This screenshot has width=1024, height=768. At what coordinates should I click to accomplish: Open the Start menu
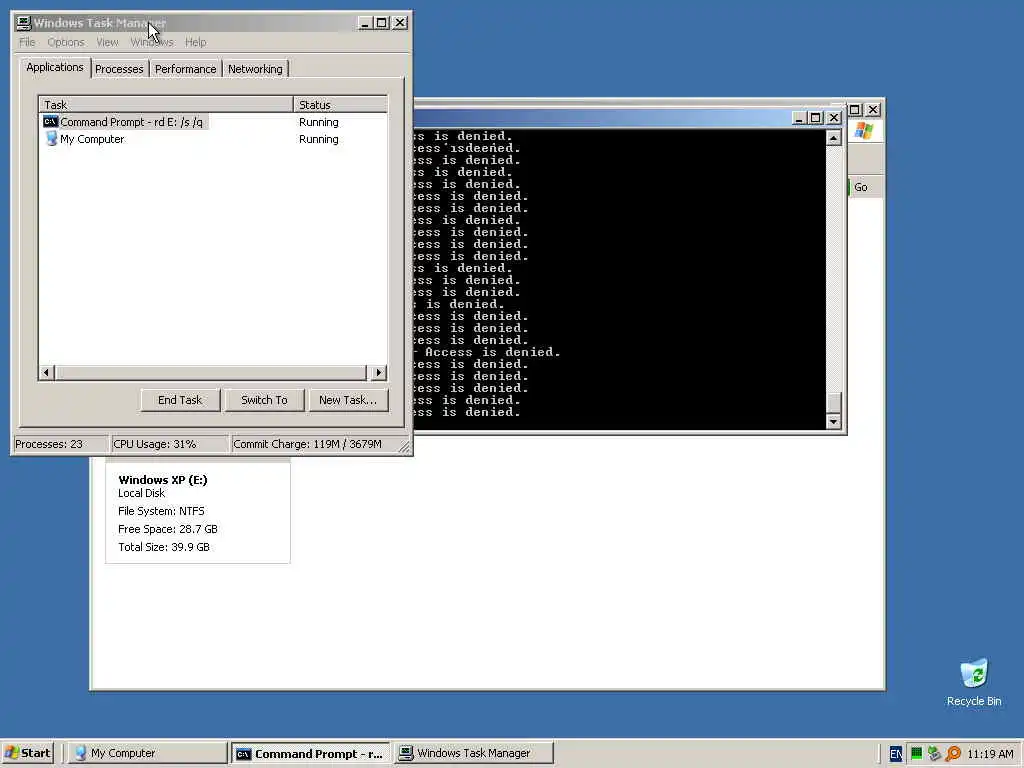pyautogui.click(x=27, y=753)
